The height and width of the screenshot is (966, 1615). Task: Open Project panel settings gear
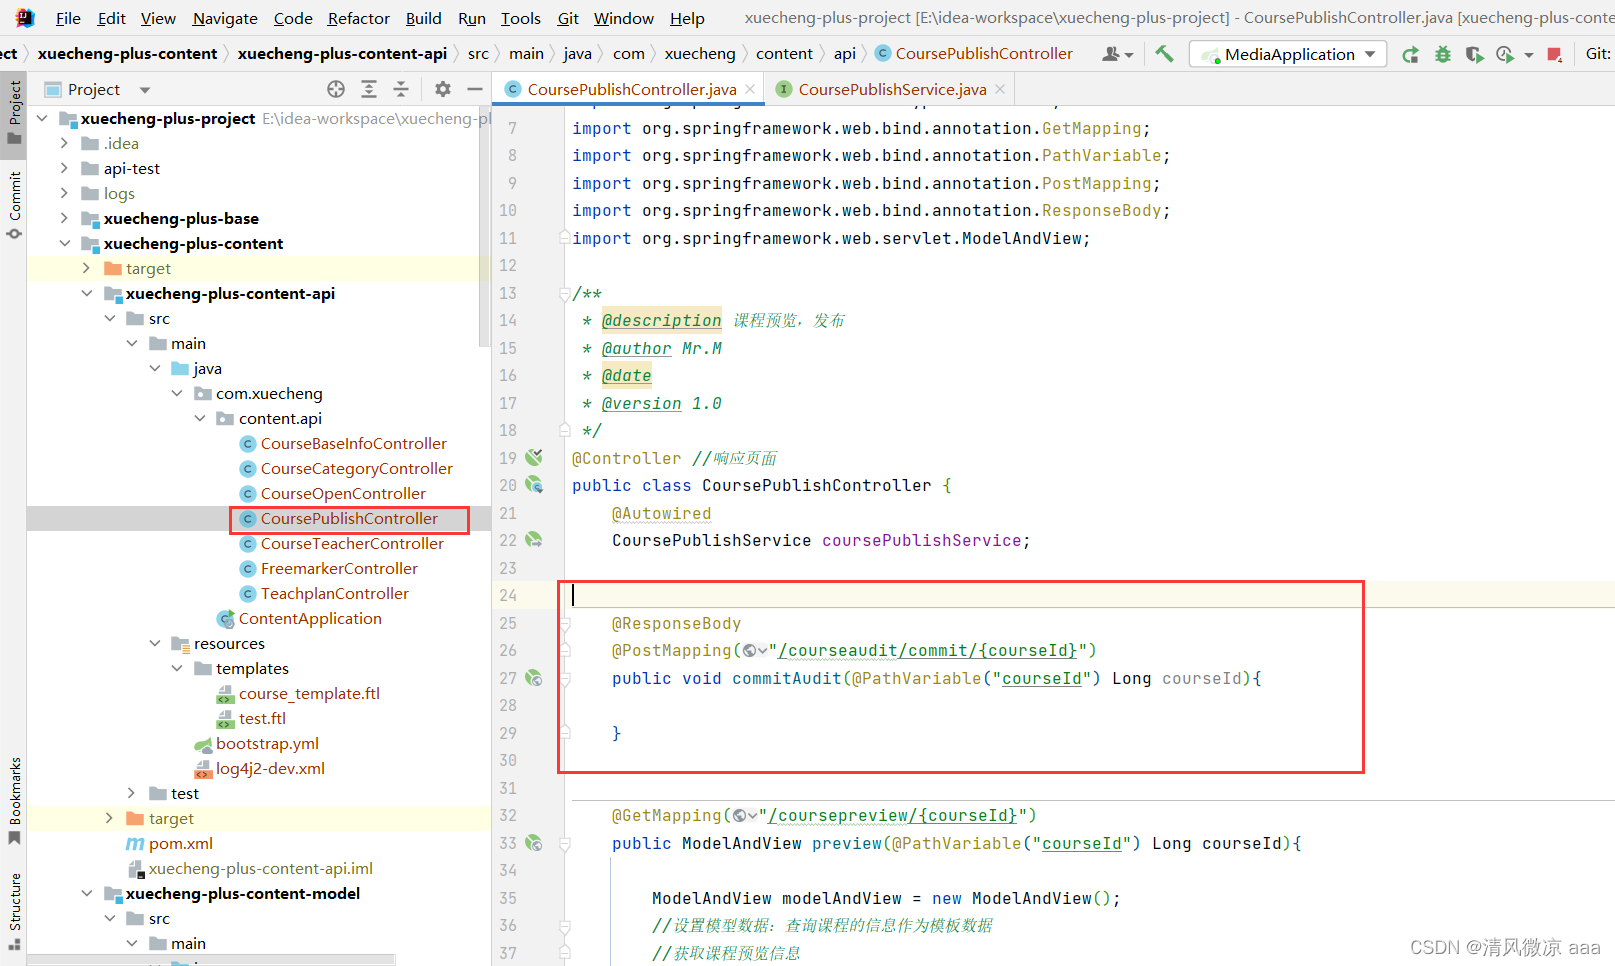coord(443,89)
